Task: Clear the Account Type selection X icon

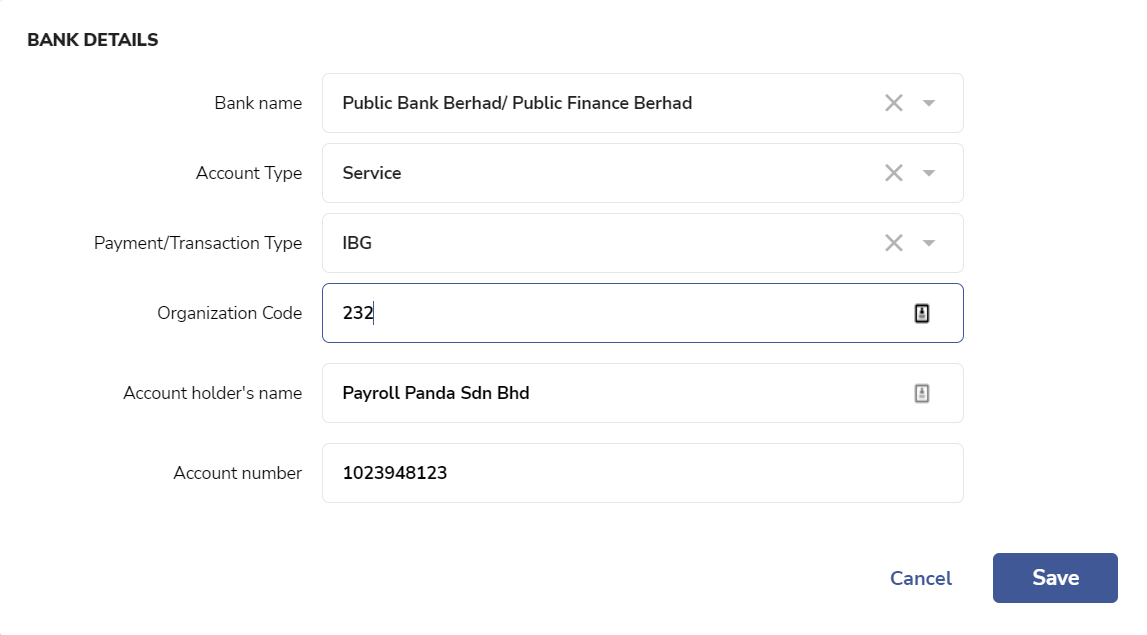Action: click(x=893, y=173)
